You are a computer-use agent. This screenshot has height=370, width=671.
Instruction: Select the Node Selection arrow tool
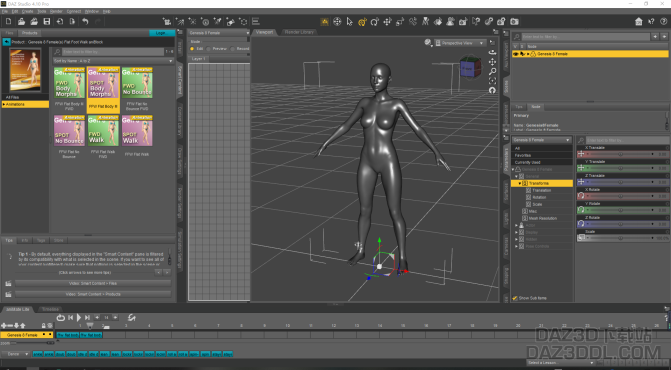point(350,21)
